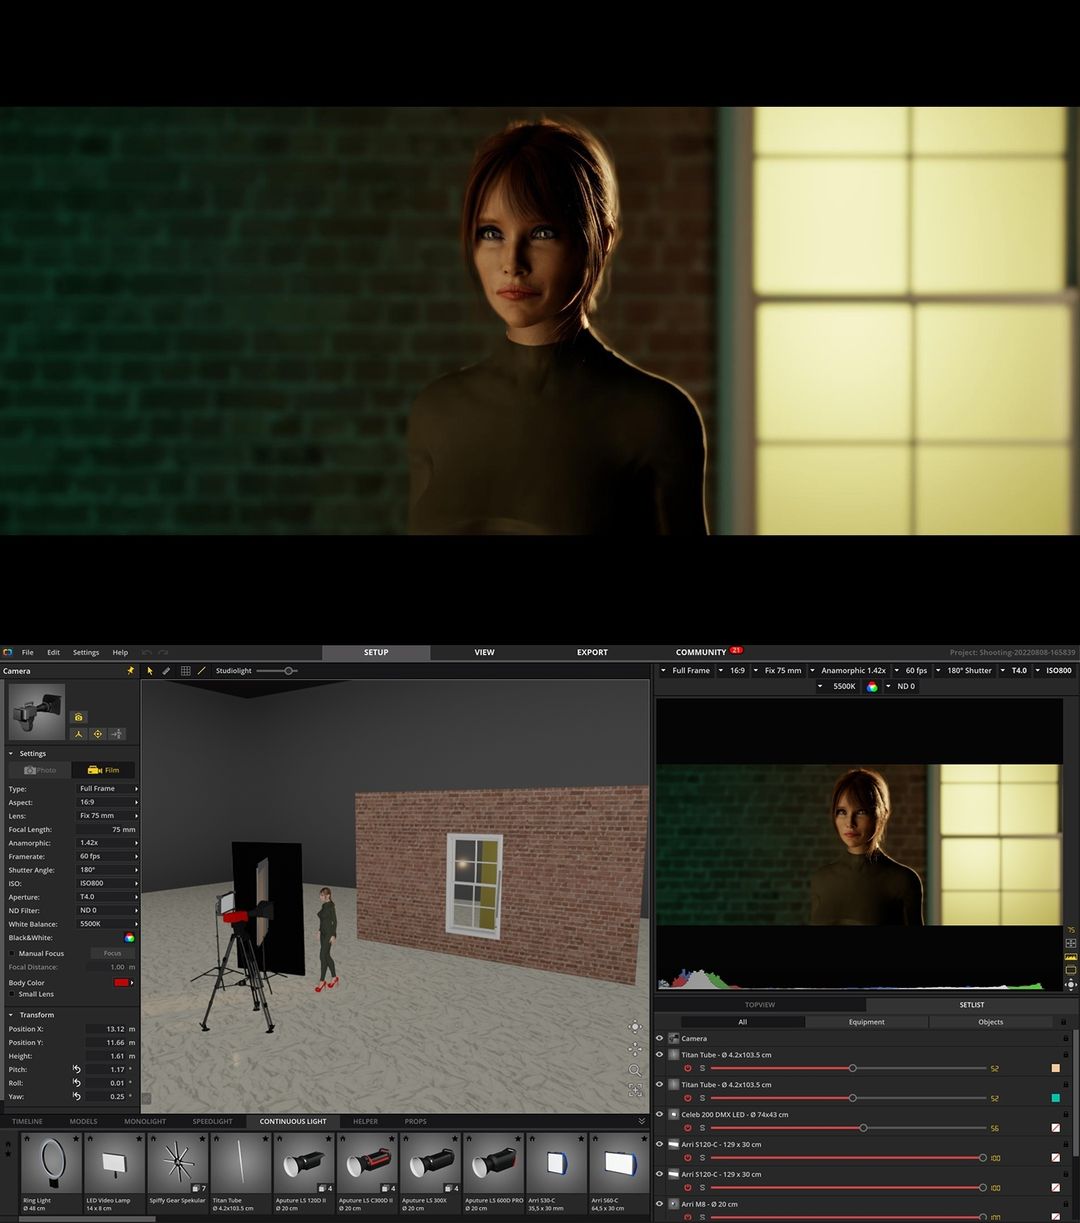Enable the Manual Focus checkbox

(12, 954)
